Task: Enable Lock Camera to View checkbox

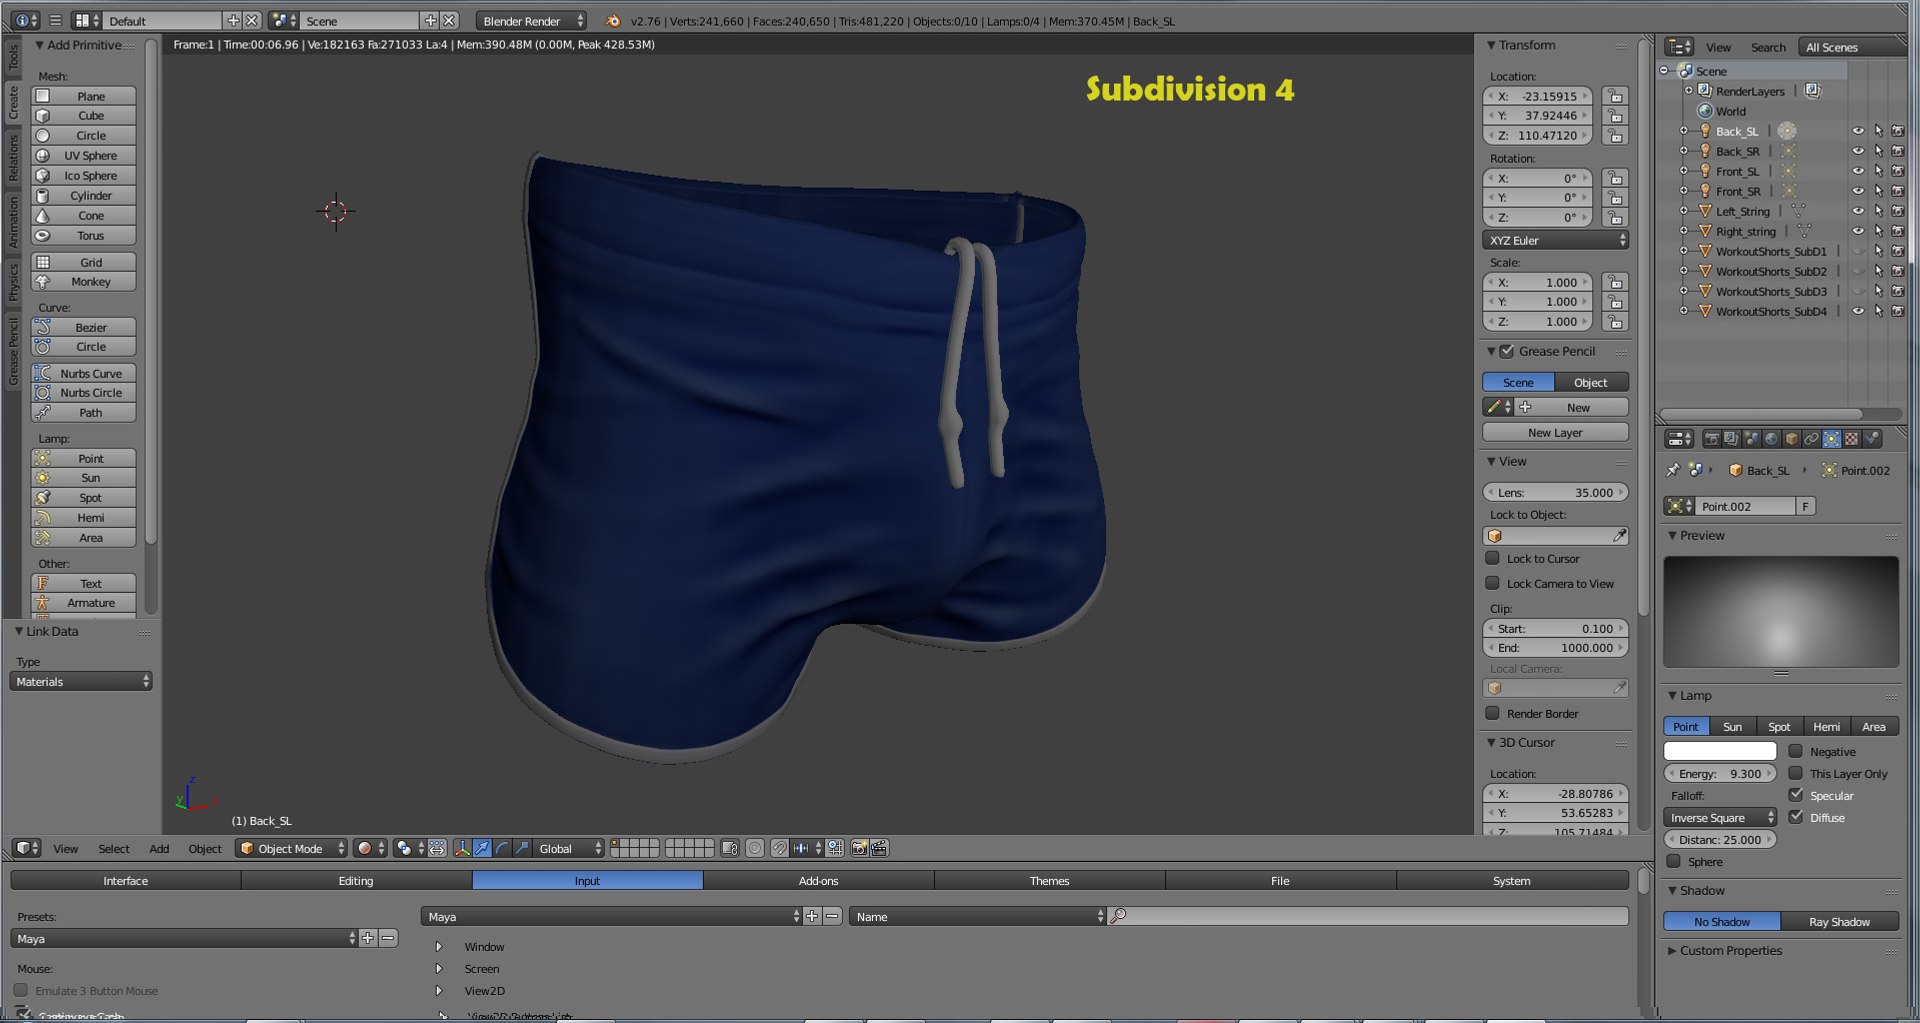Action: 1492,583
